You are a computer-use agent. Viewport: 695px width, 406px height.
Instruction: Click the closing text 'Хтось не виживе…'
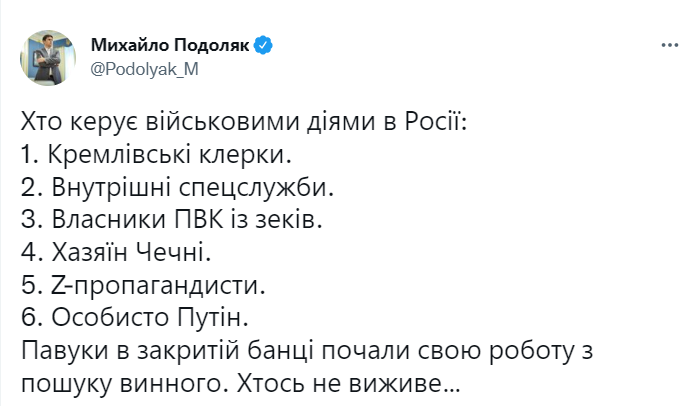click(349, 383)
